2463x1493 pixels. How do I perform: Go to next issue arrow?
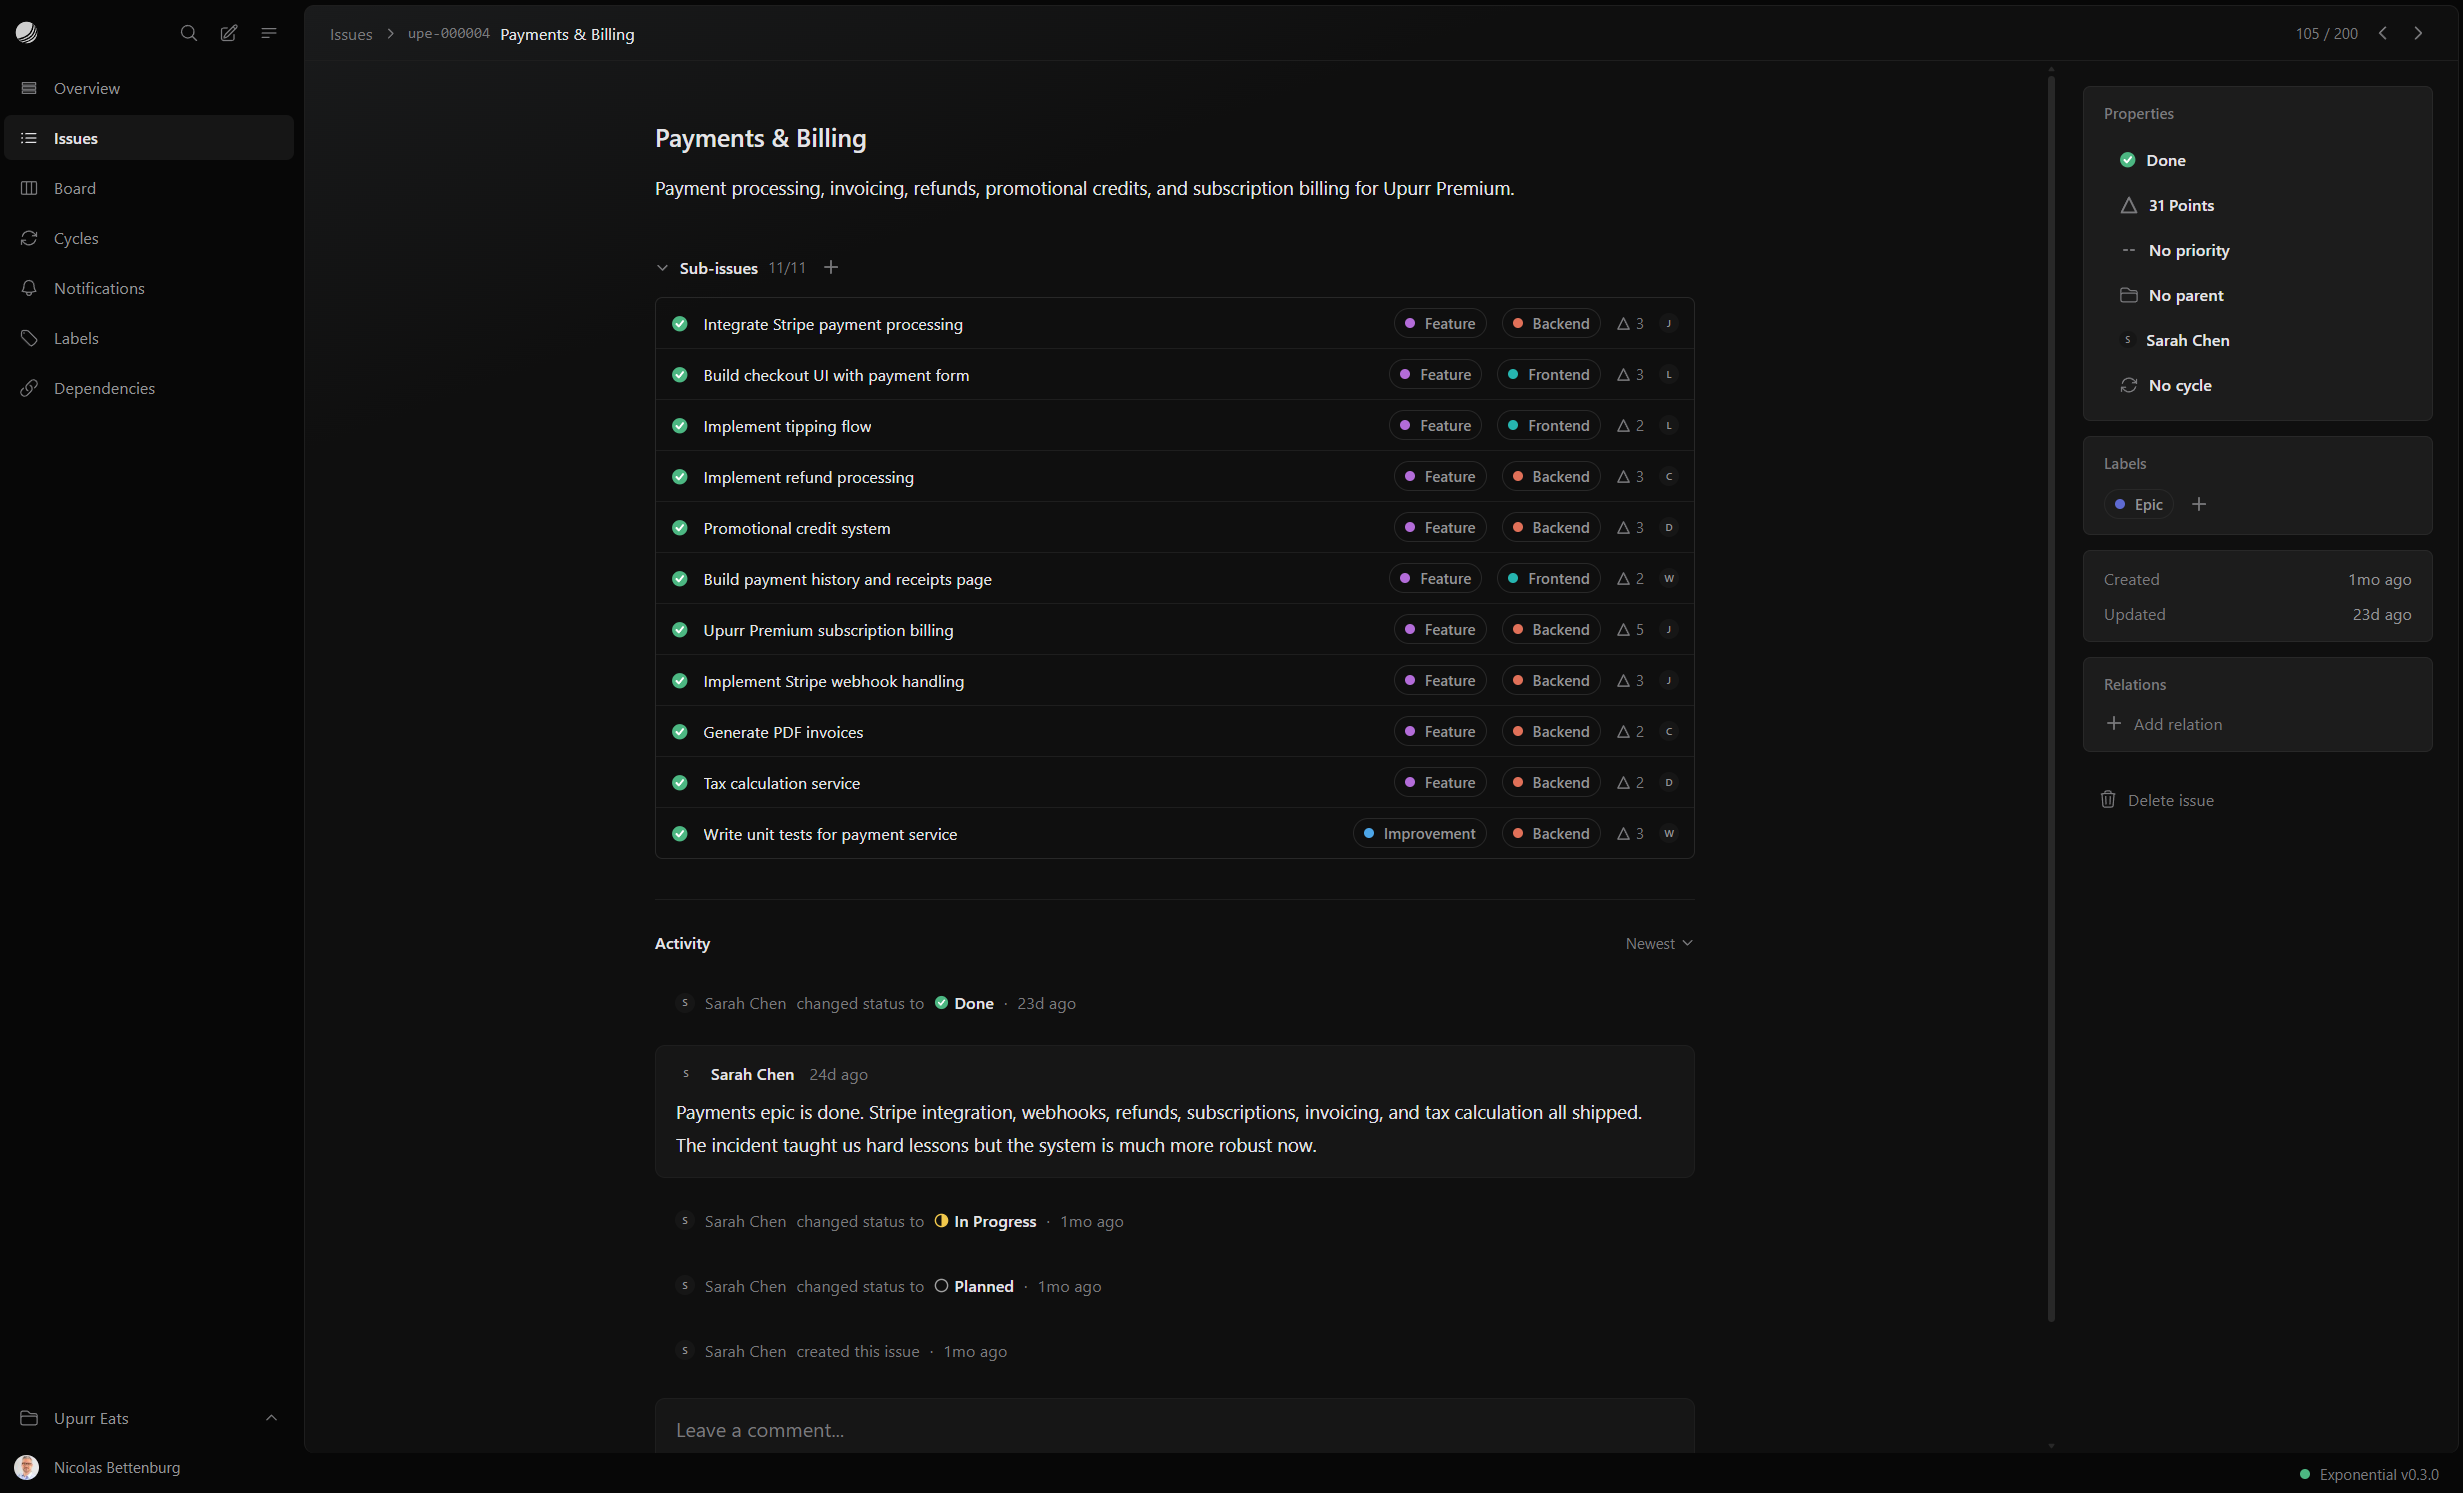(x=2418, y=33)
